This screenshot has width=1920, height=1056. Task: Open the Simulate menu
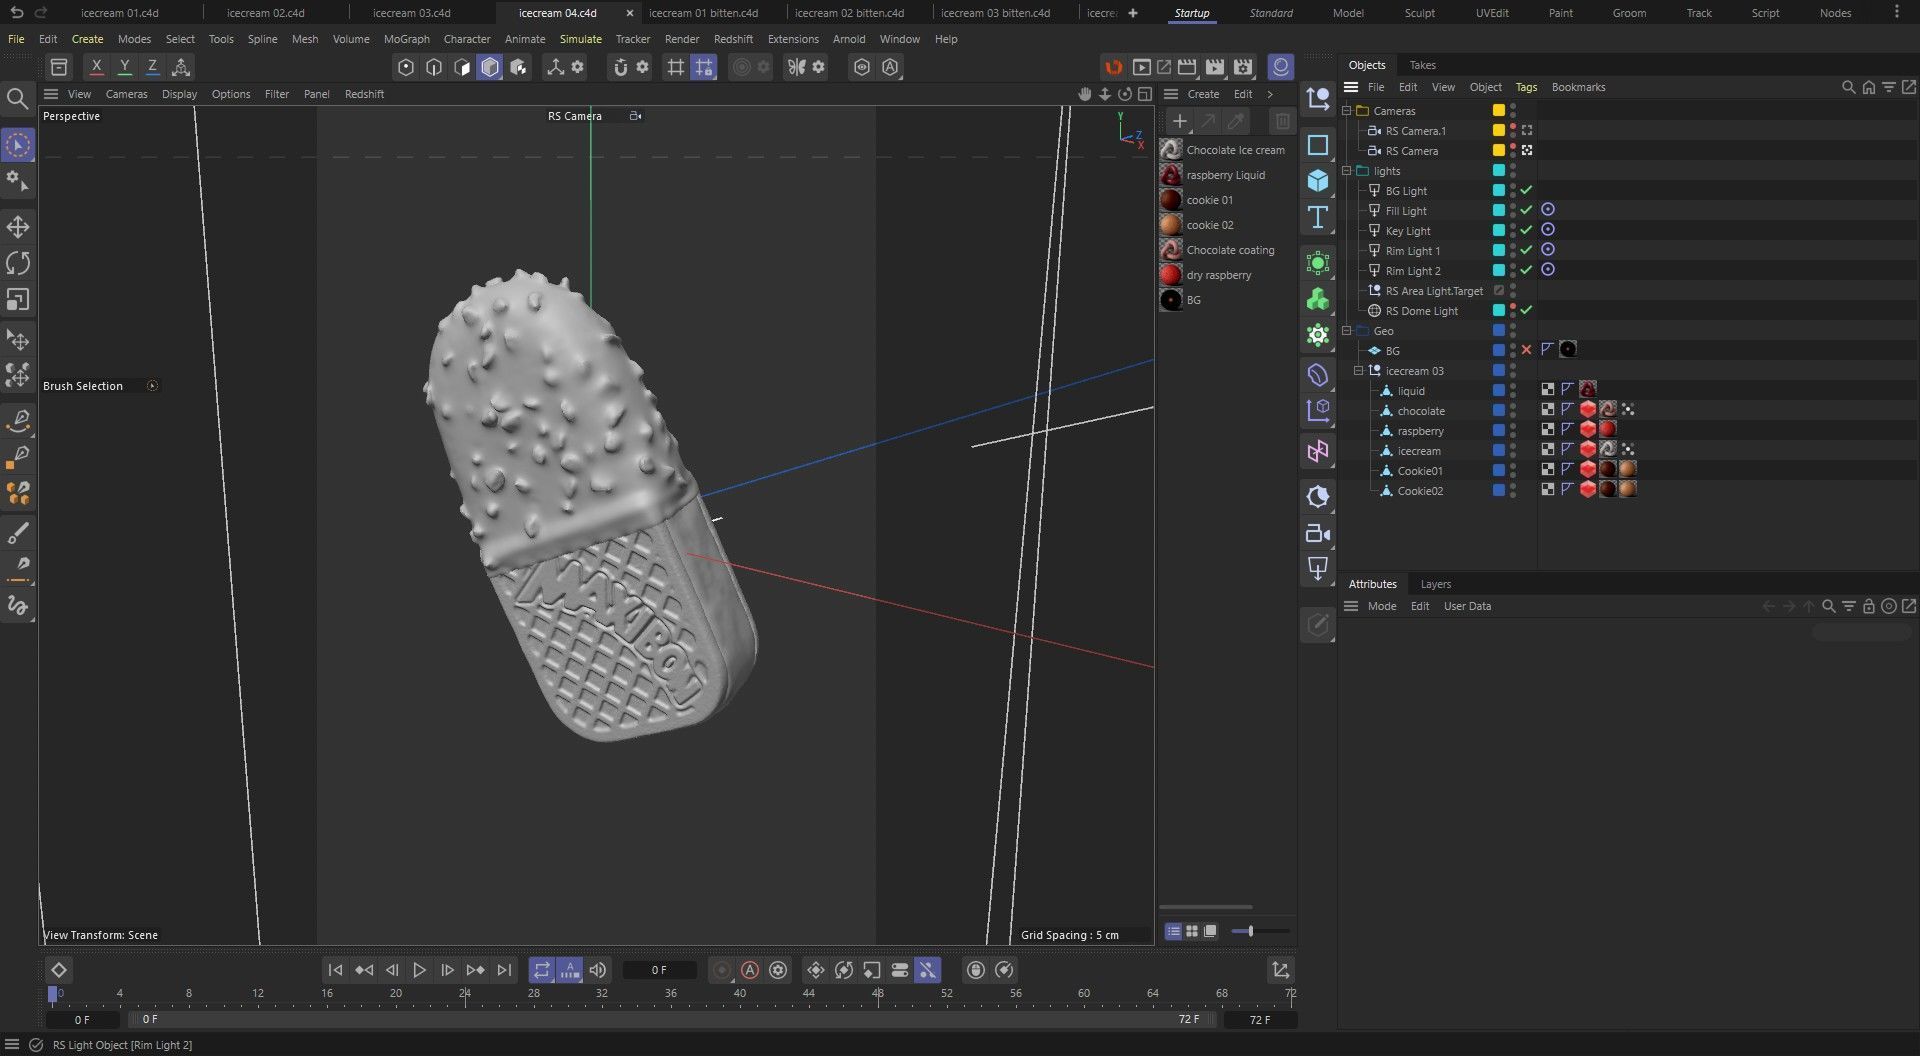[x=580, y=39]
